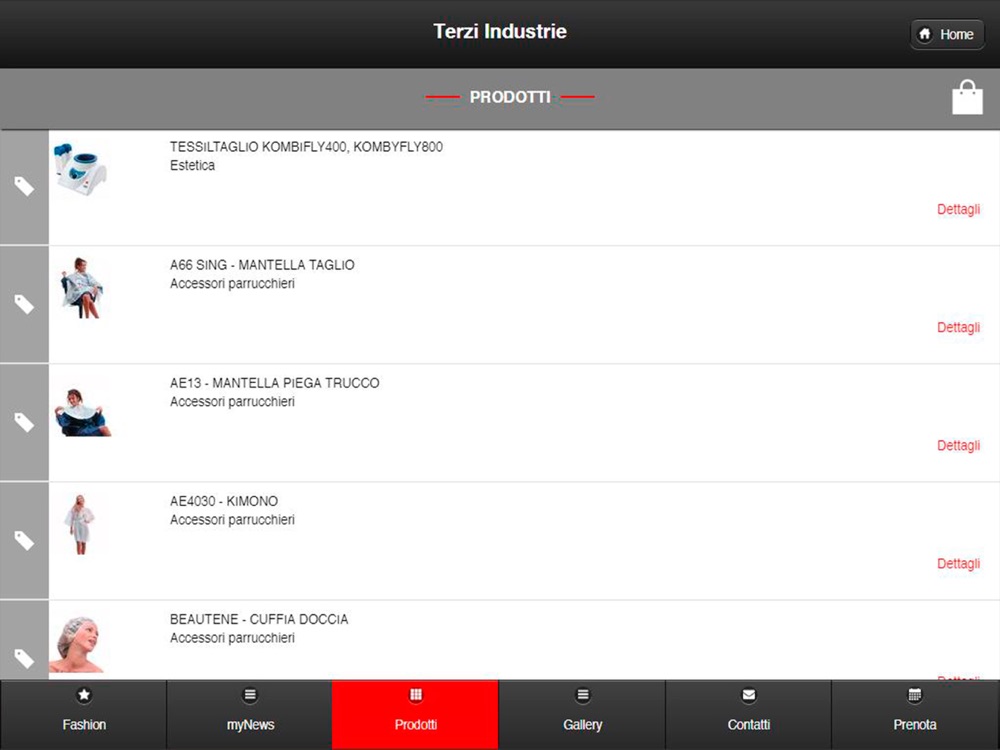Click the tag icon beside AE13 MANTELLA PIEGA

click(x=24, y=422)
